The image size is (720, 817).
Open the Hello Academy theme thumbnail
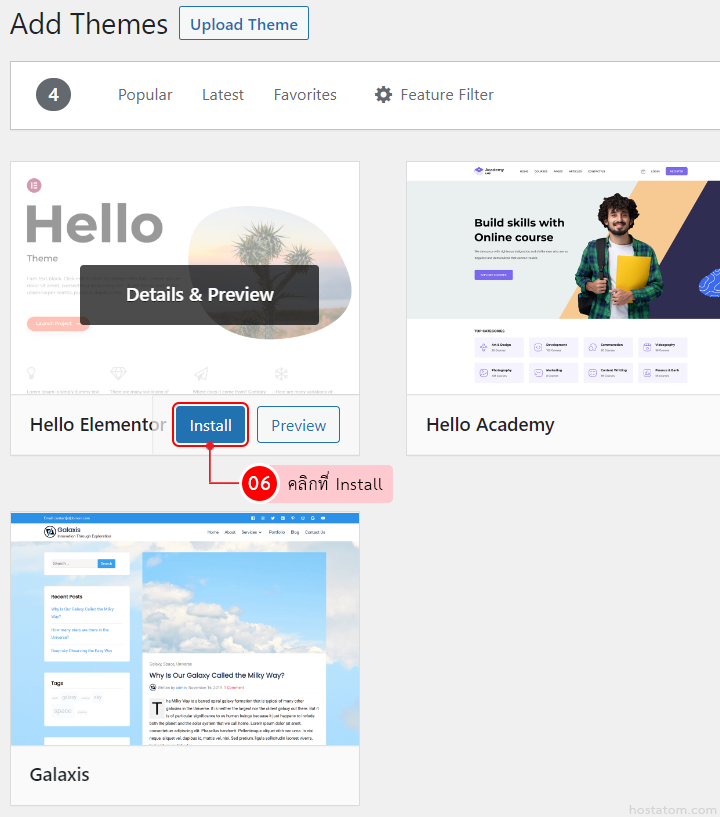pyautogui.click(x=563, y=278)
